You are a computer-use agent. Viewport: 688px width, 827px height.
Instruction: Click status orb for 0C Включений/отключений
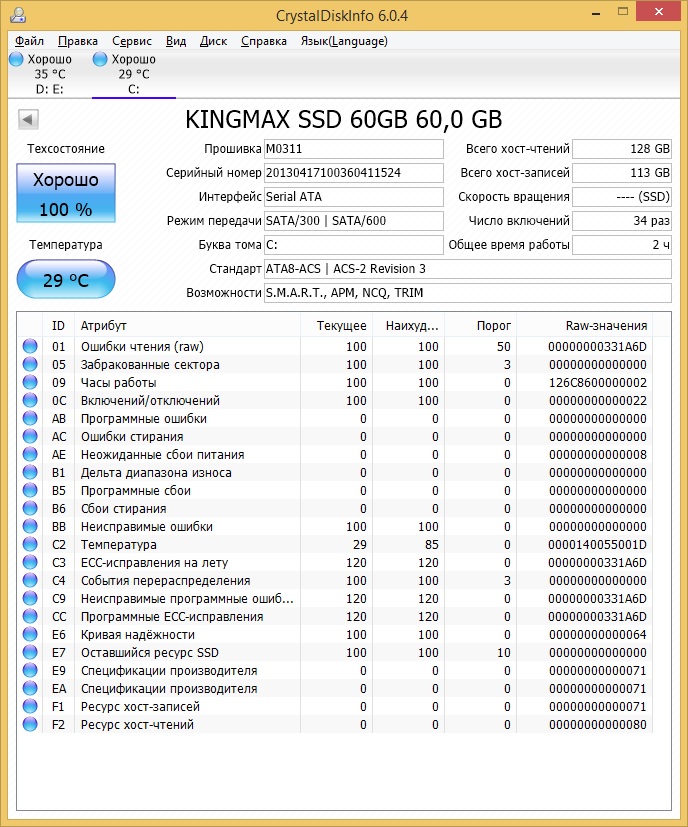tap(30, 400)
